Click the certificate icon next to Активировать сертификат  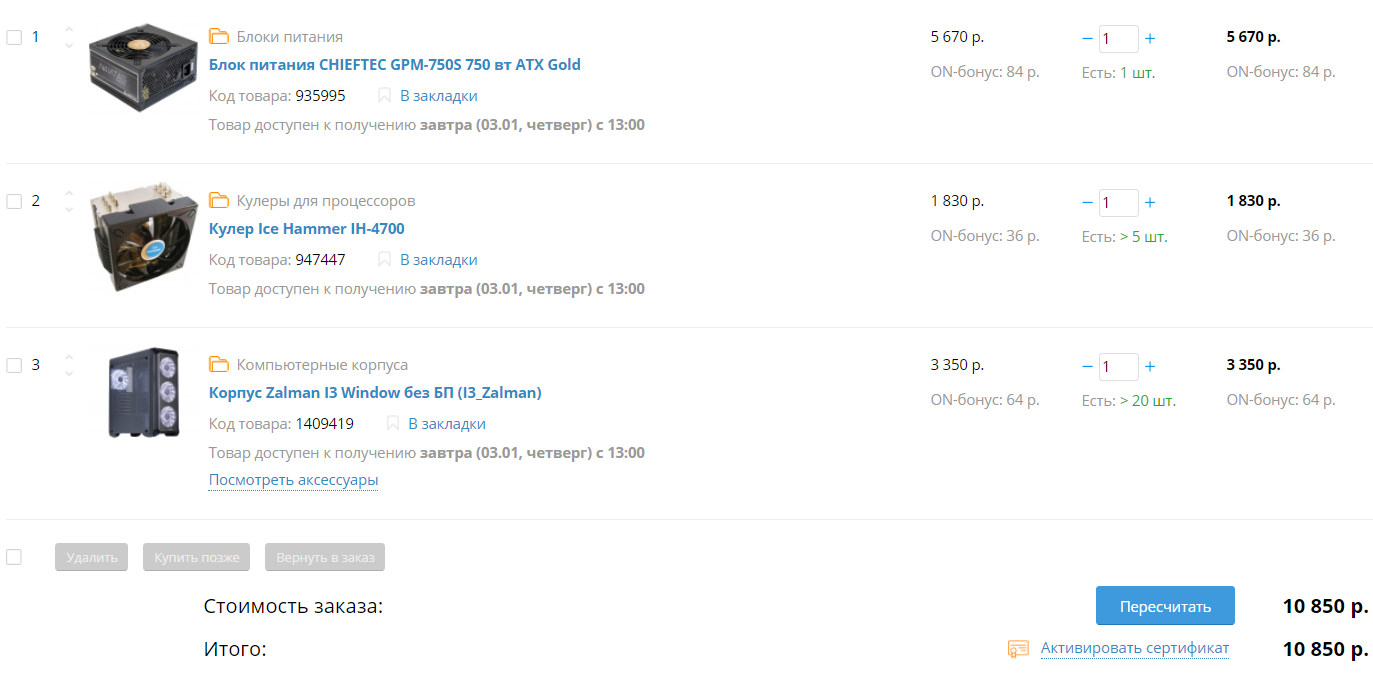pos(1018,649)
